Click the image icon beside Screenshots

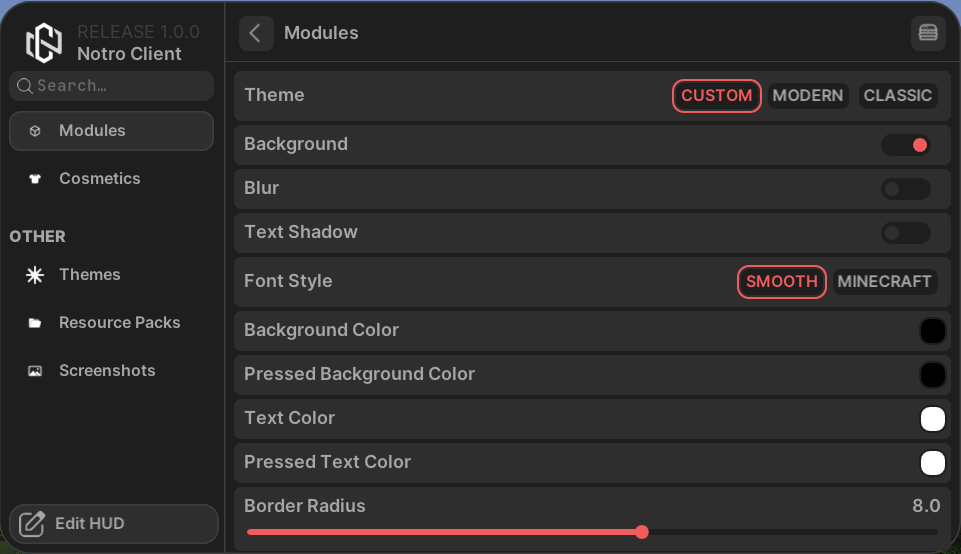click(x=35, y=371)
